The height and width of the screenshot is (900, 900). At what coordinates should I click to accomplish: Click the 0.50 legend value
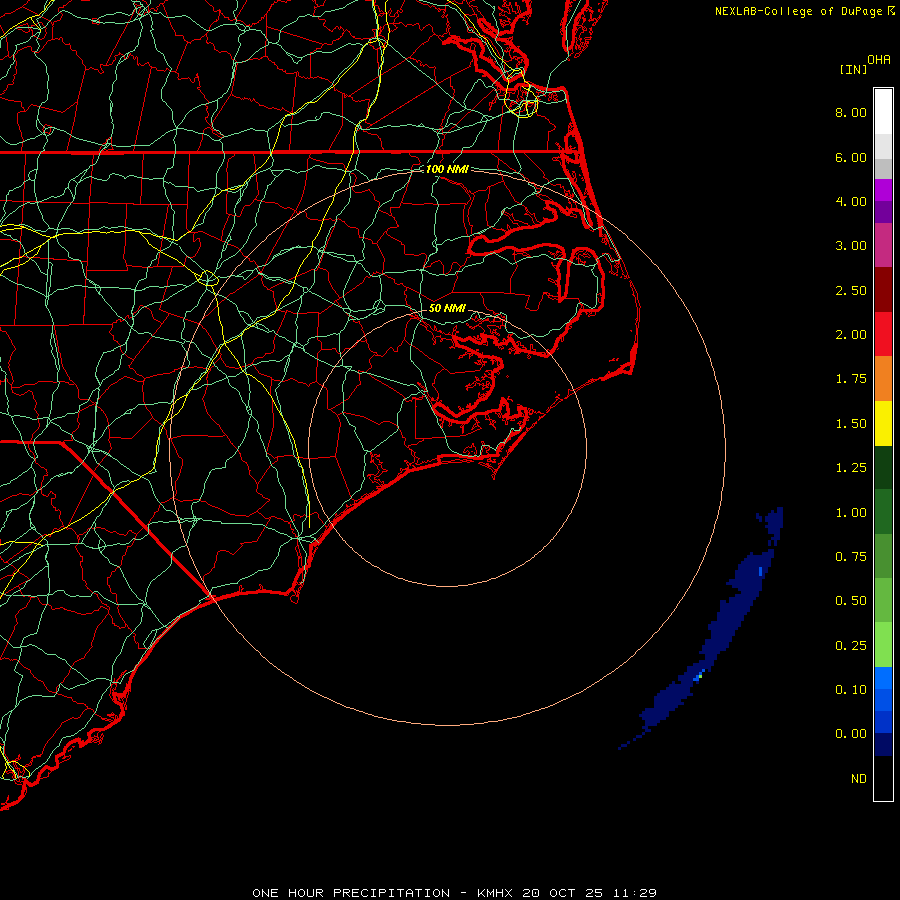(x=851, y=601)
